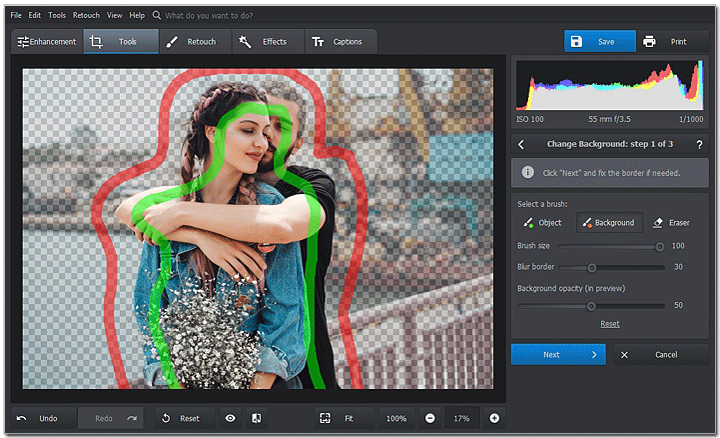Click the histogram graph

[610, 85]
